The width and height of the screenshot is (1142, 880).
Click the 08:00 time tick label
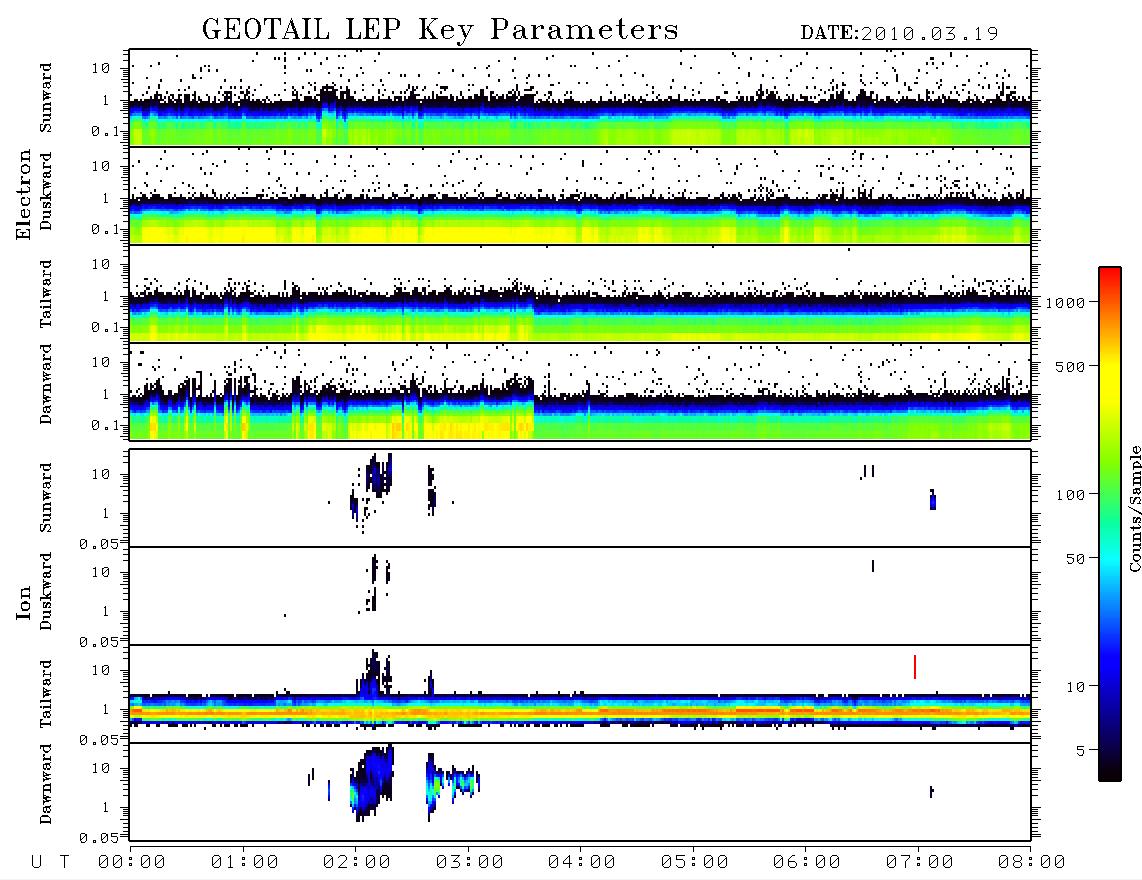[x=1032, y=863]
